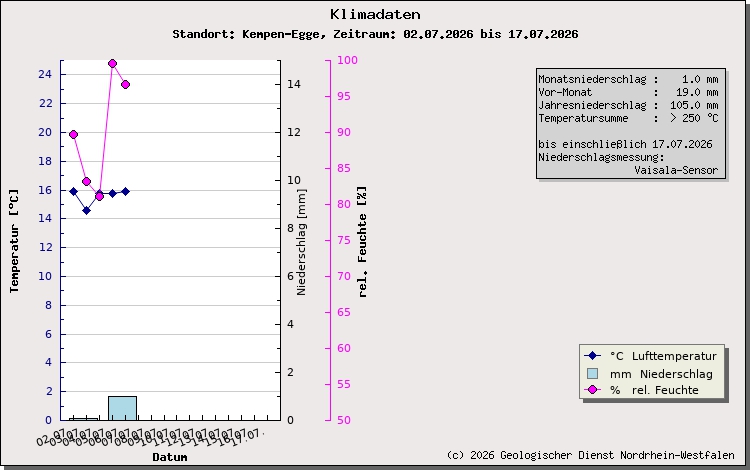Click the '75' tick on humidity axis
Screen dimensions: 750x470
tap(344, 240)
